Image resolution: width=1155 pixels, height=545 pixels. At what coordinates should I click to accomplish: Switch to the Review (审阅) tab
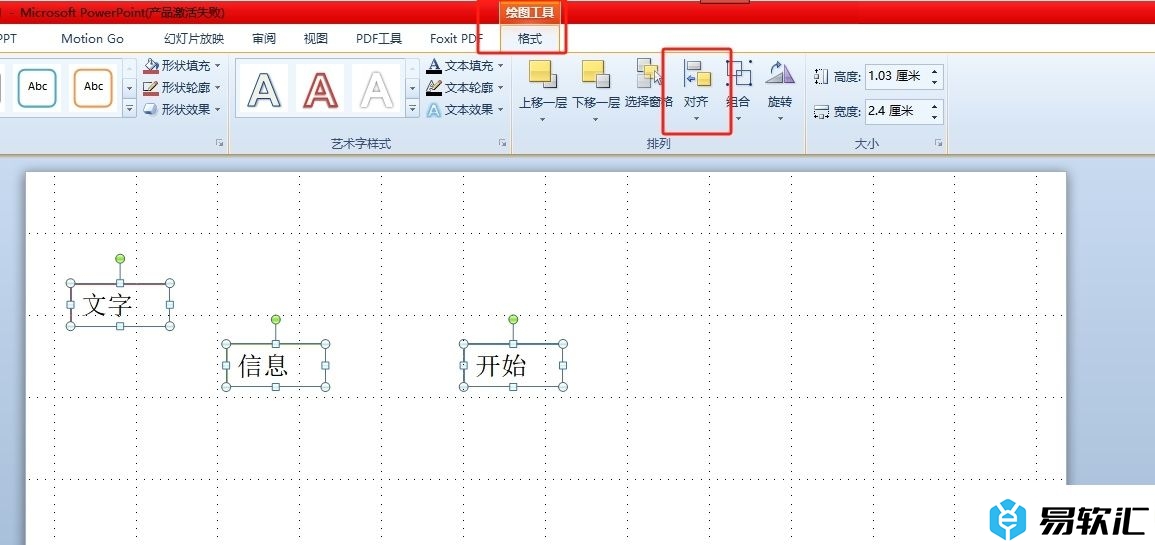264,39
